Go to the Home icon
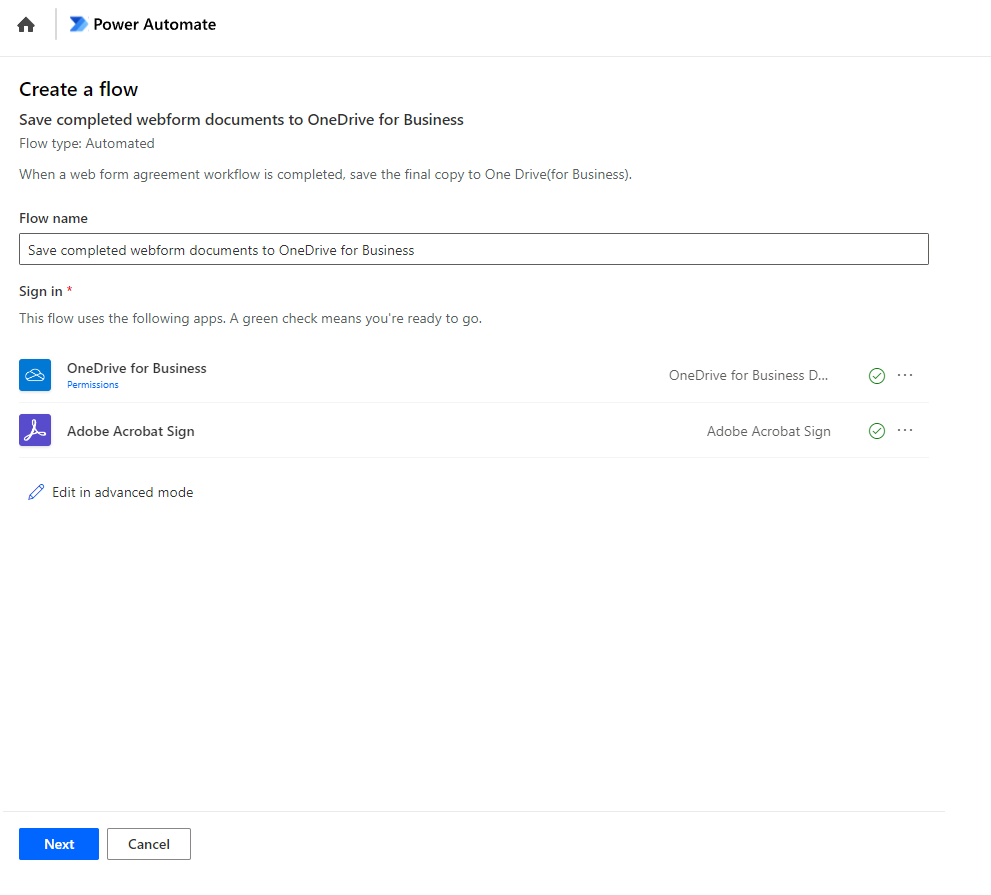 tap(26, 25)
